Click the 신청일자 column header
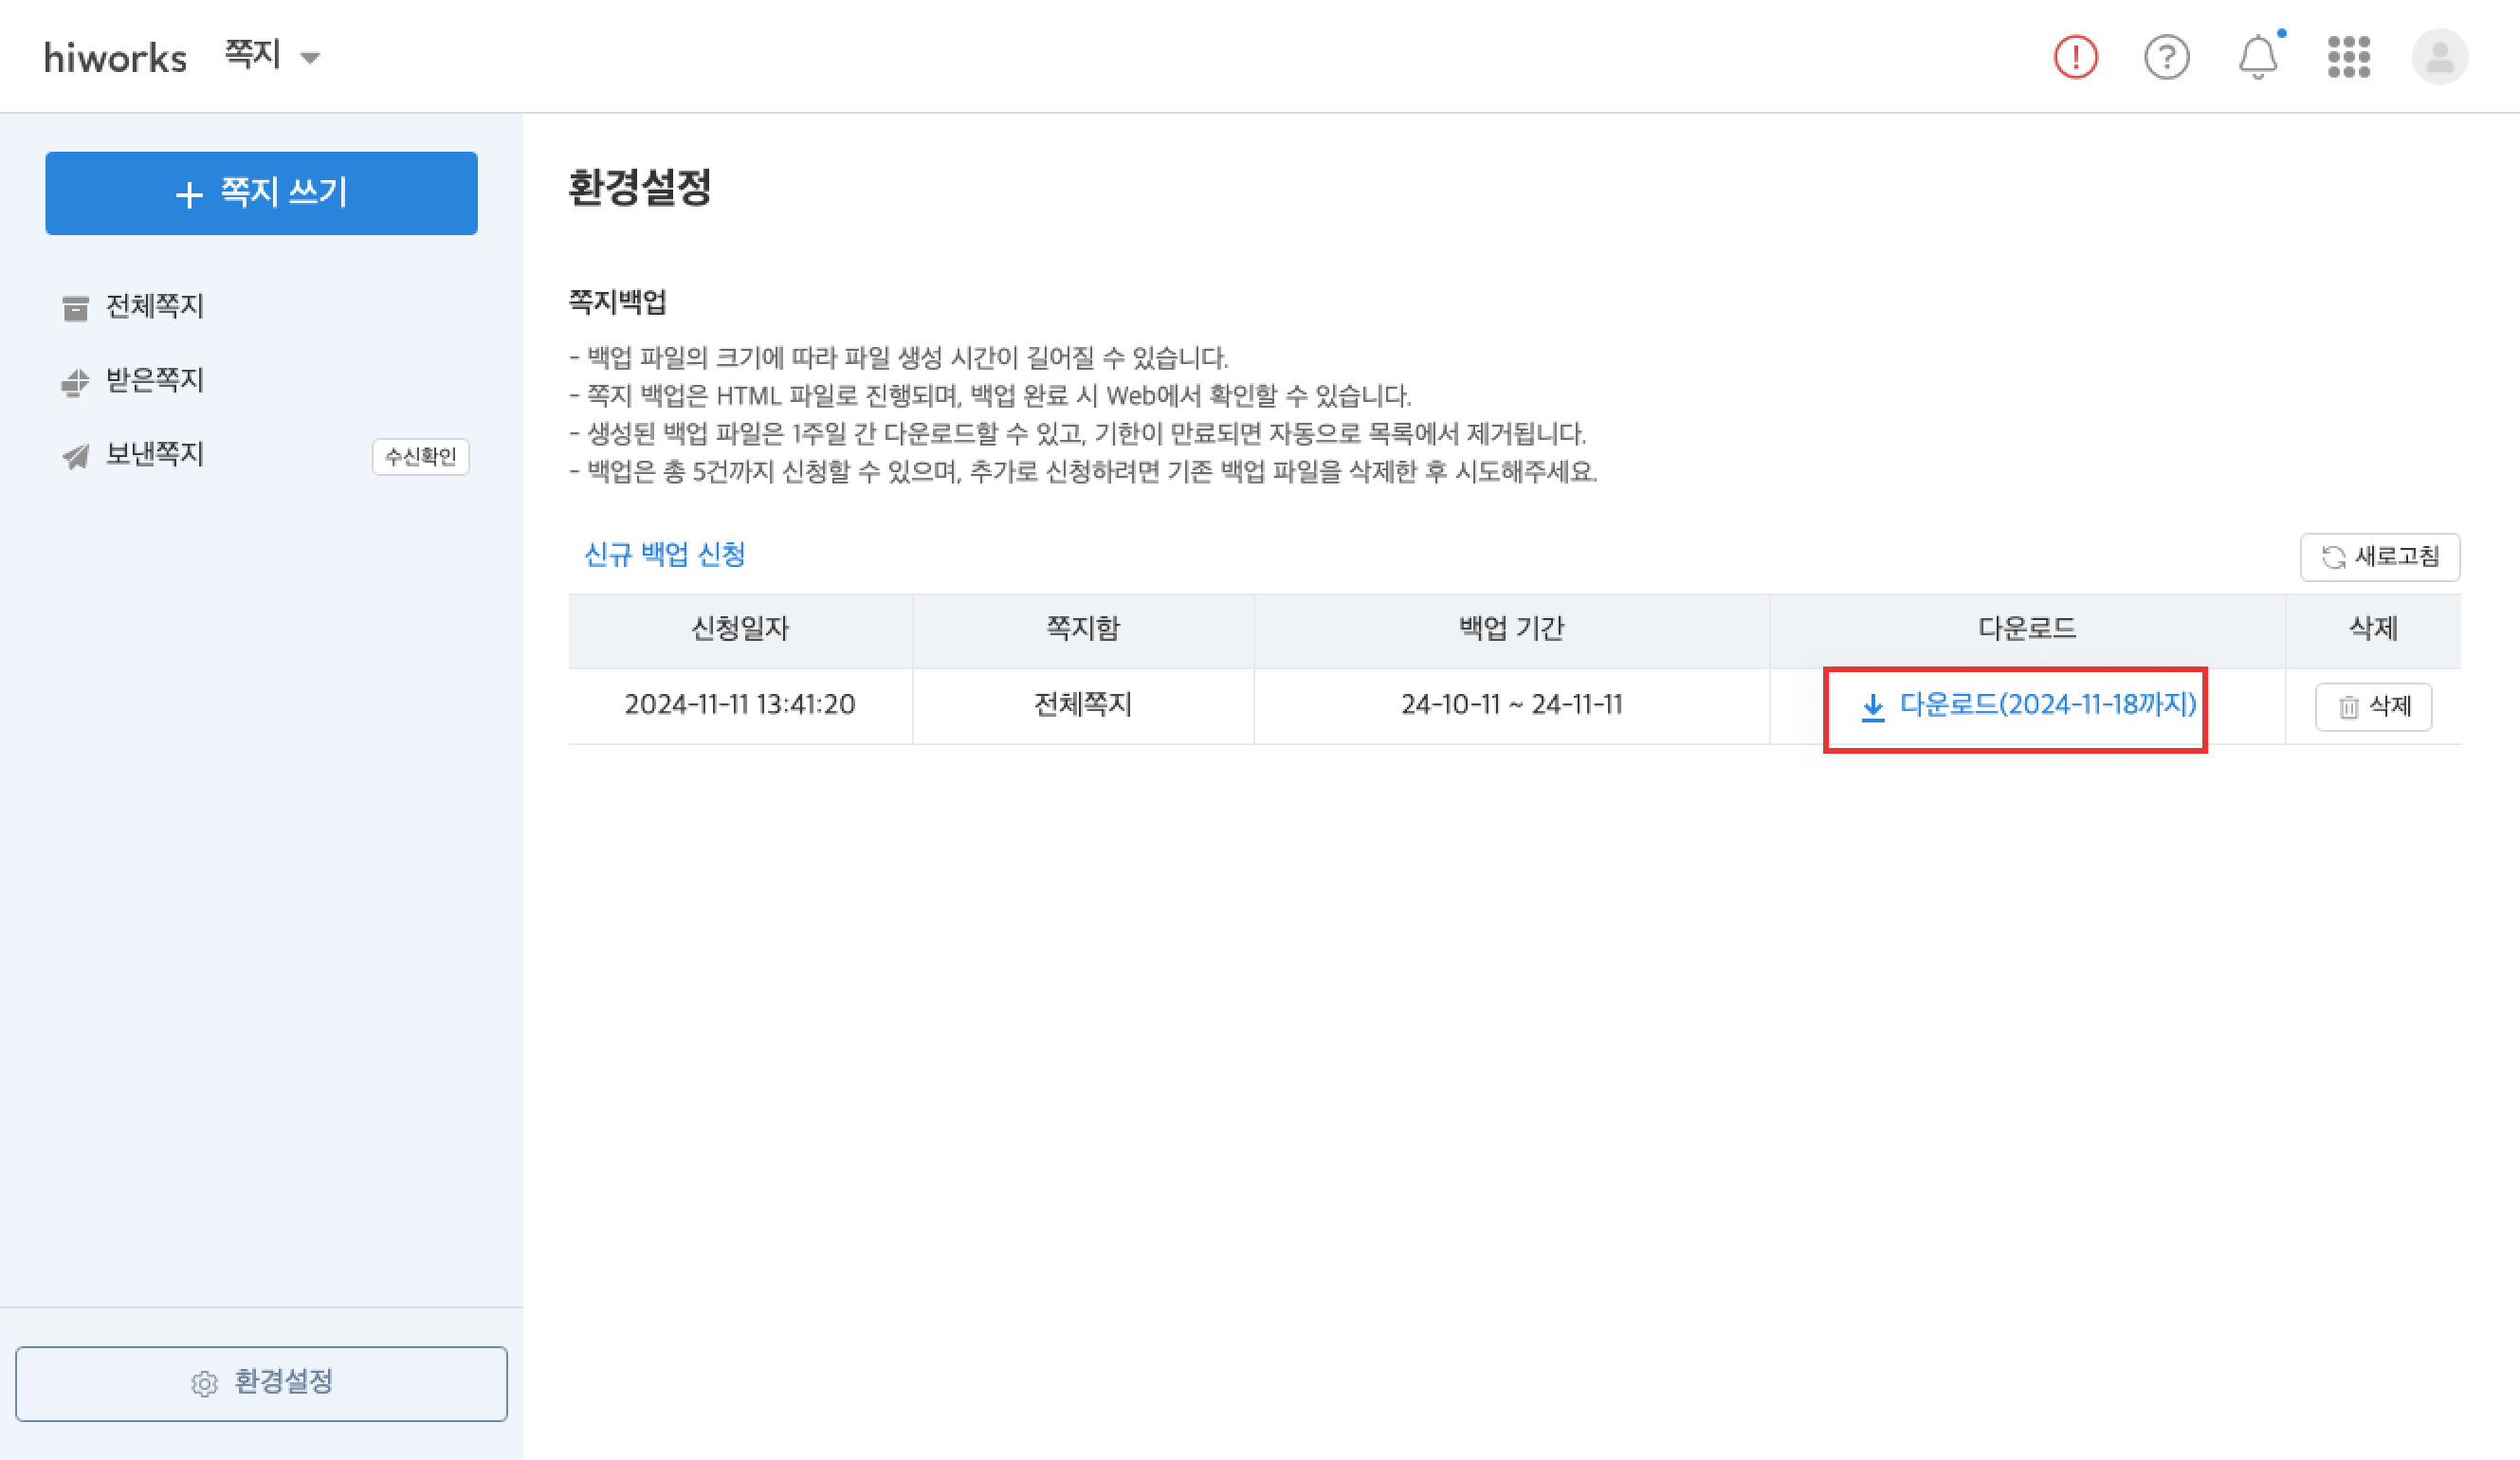Image resolution: width=2520 pixels, height=1460 pixels. (740, 629)
